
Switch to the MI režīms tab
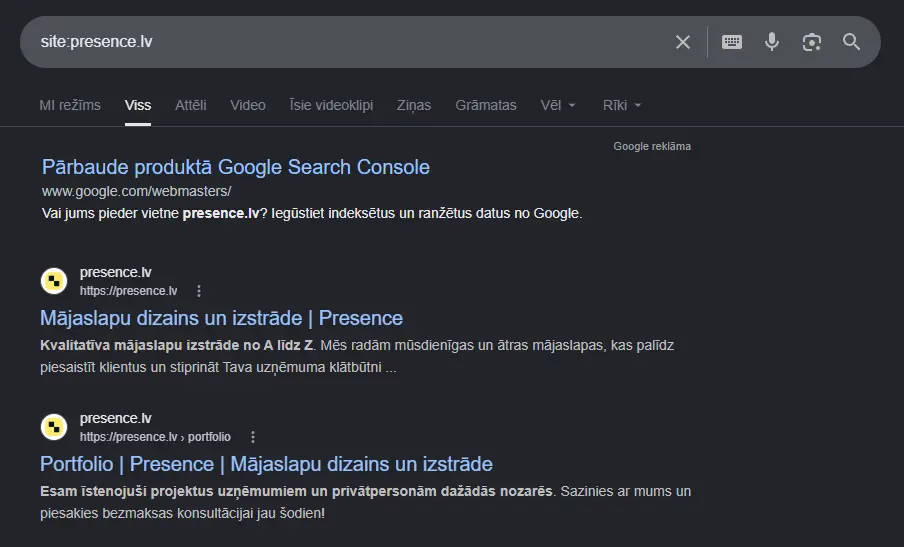70,105
